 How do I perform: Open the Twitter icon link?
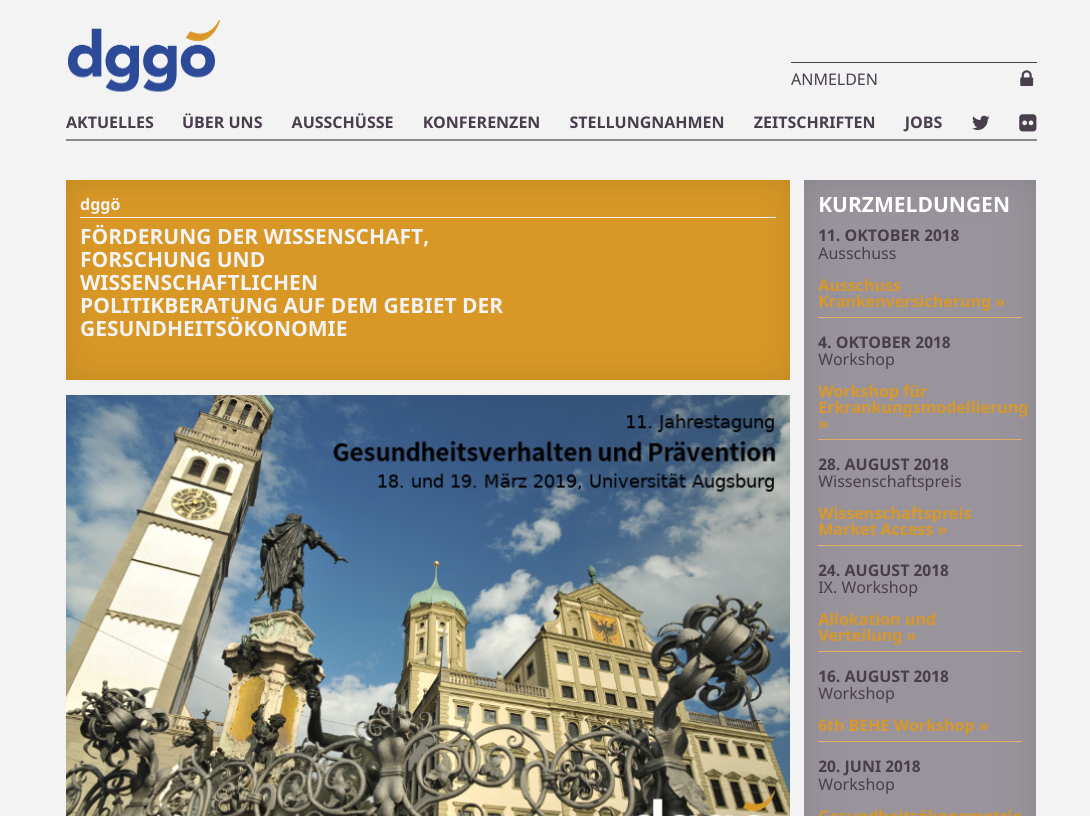coord(980,123)
